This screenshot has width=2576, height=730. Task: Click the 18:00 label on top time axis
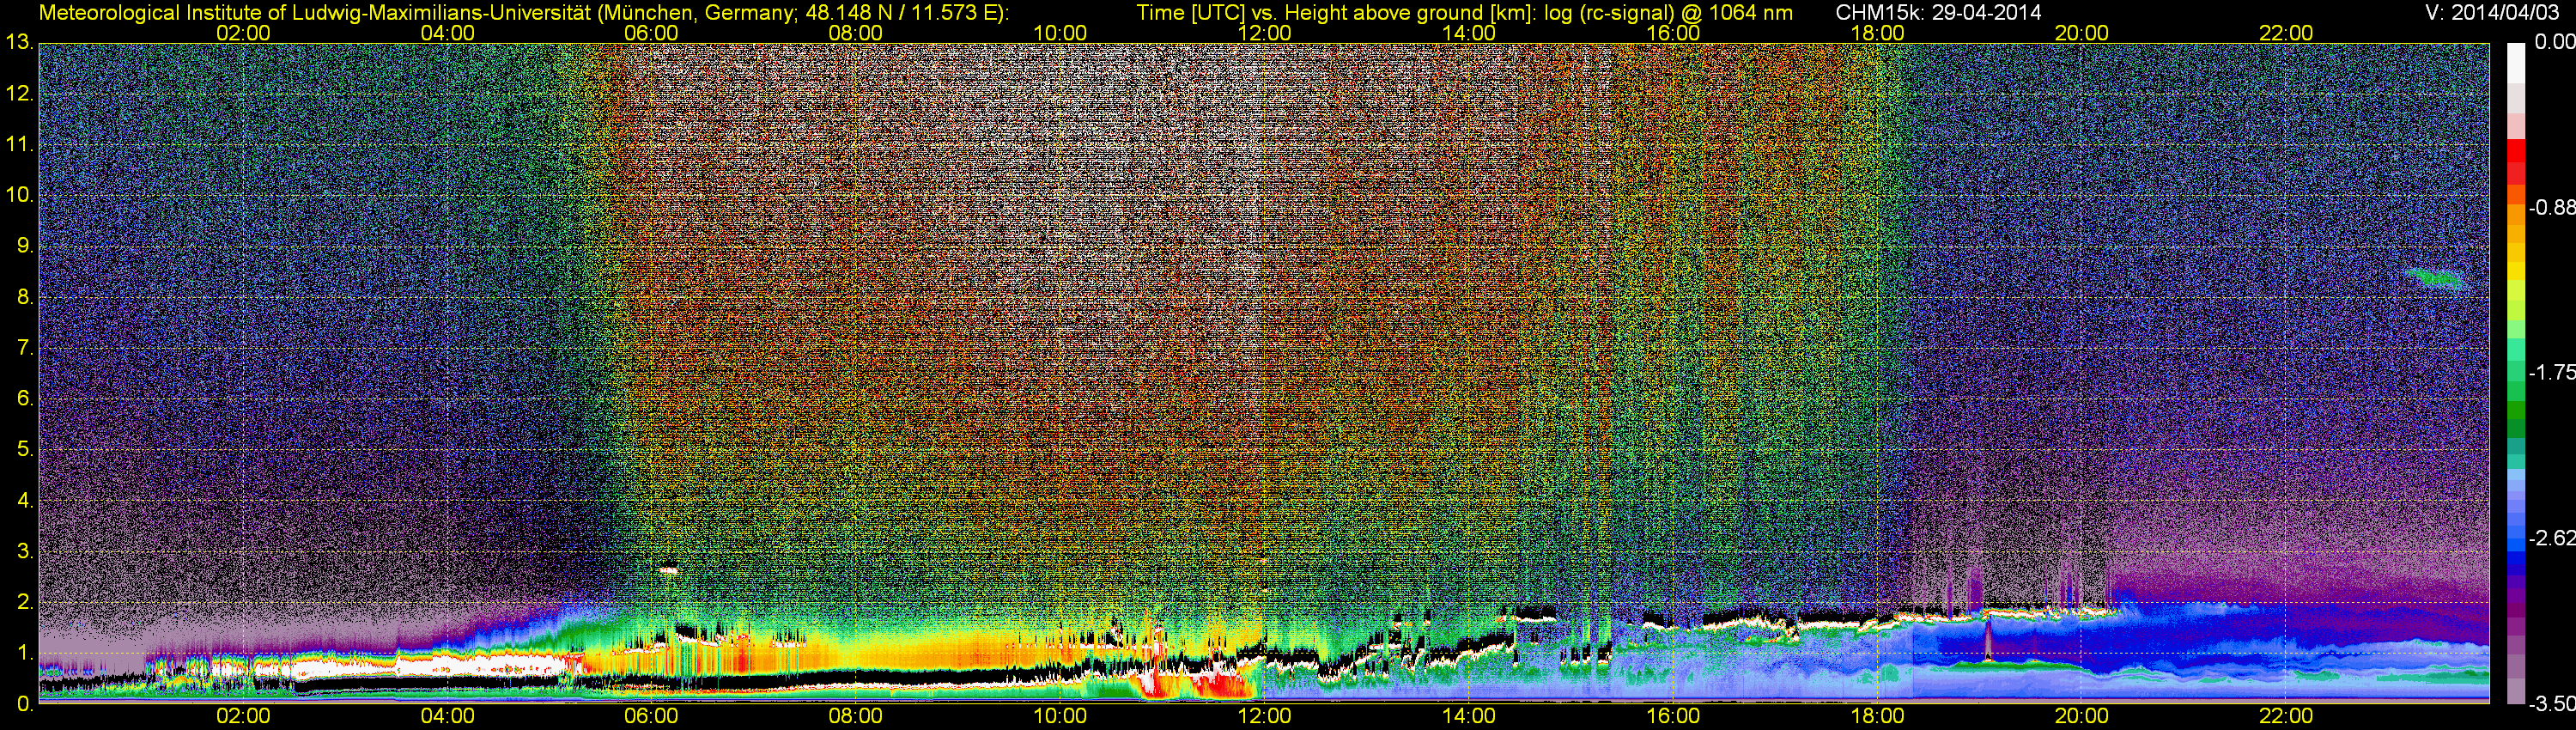[1877, 33]
